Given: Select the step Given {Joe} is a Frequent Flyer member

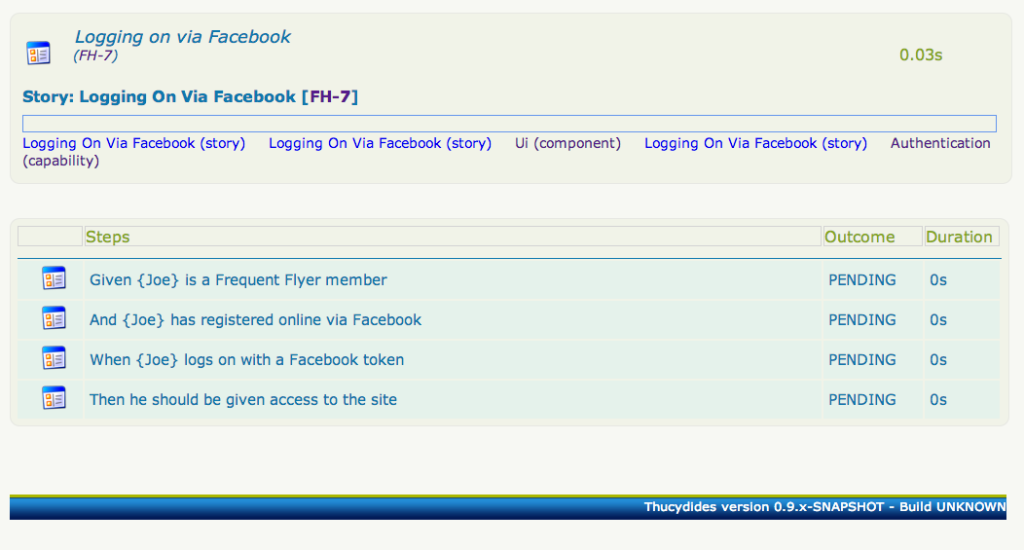Looking at the screenshot, I should click(238, 280).
